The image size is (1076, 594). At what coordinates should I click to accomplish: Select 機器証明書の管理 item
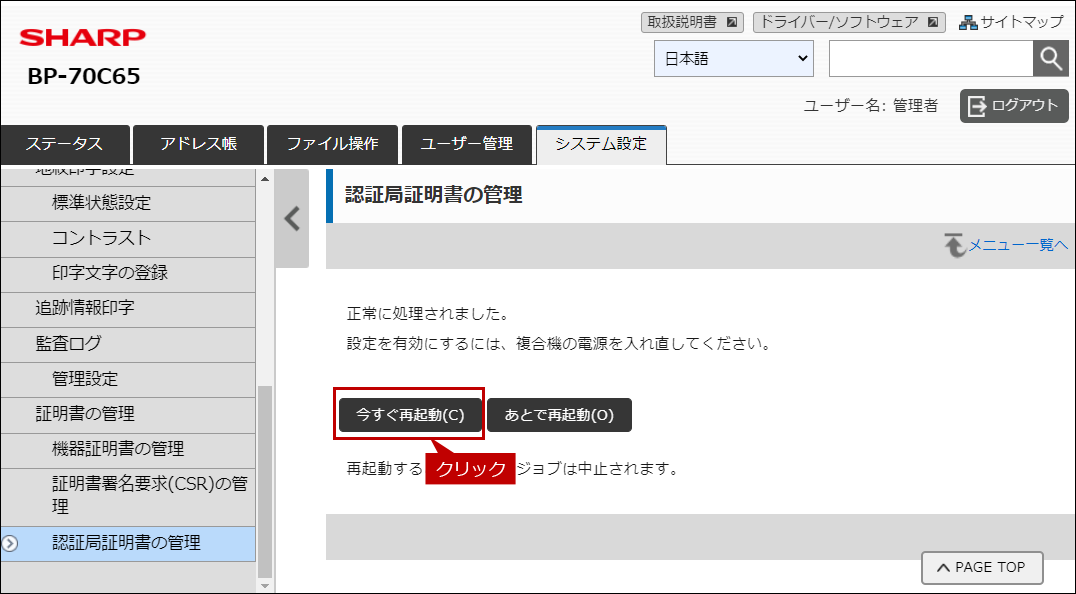click(x=128, y=450)
